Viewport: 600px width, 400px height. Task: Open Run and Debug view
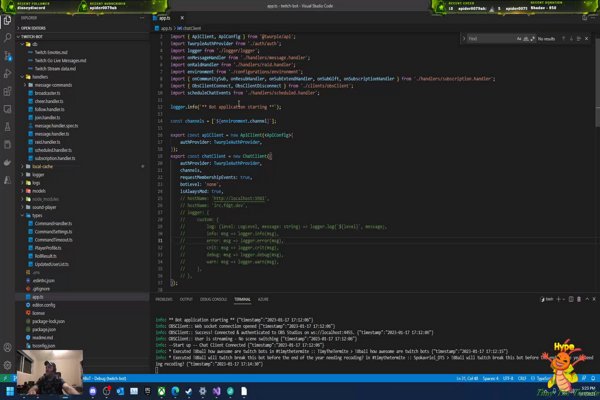coord(7,73)
